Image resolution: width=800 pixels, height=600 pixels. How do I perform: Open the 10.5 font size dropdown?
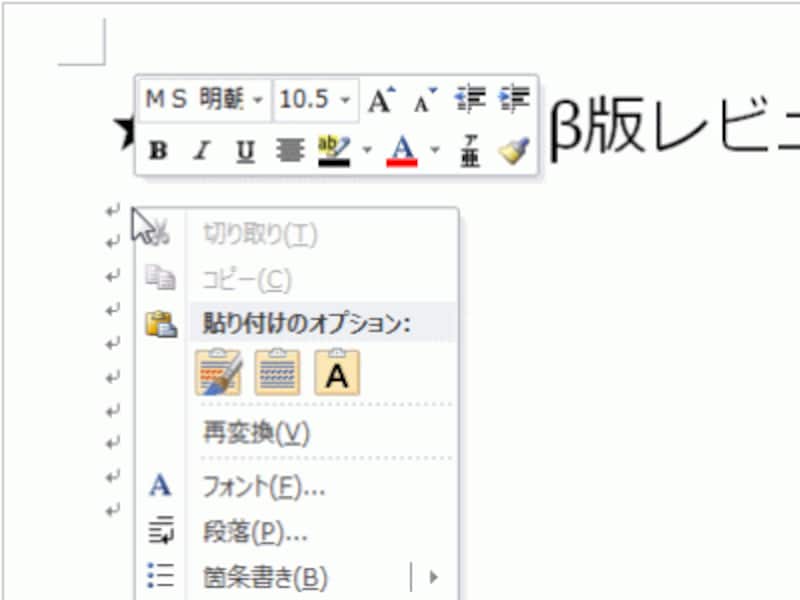pos(345,99)
